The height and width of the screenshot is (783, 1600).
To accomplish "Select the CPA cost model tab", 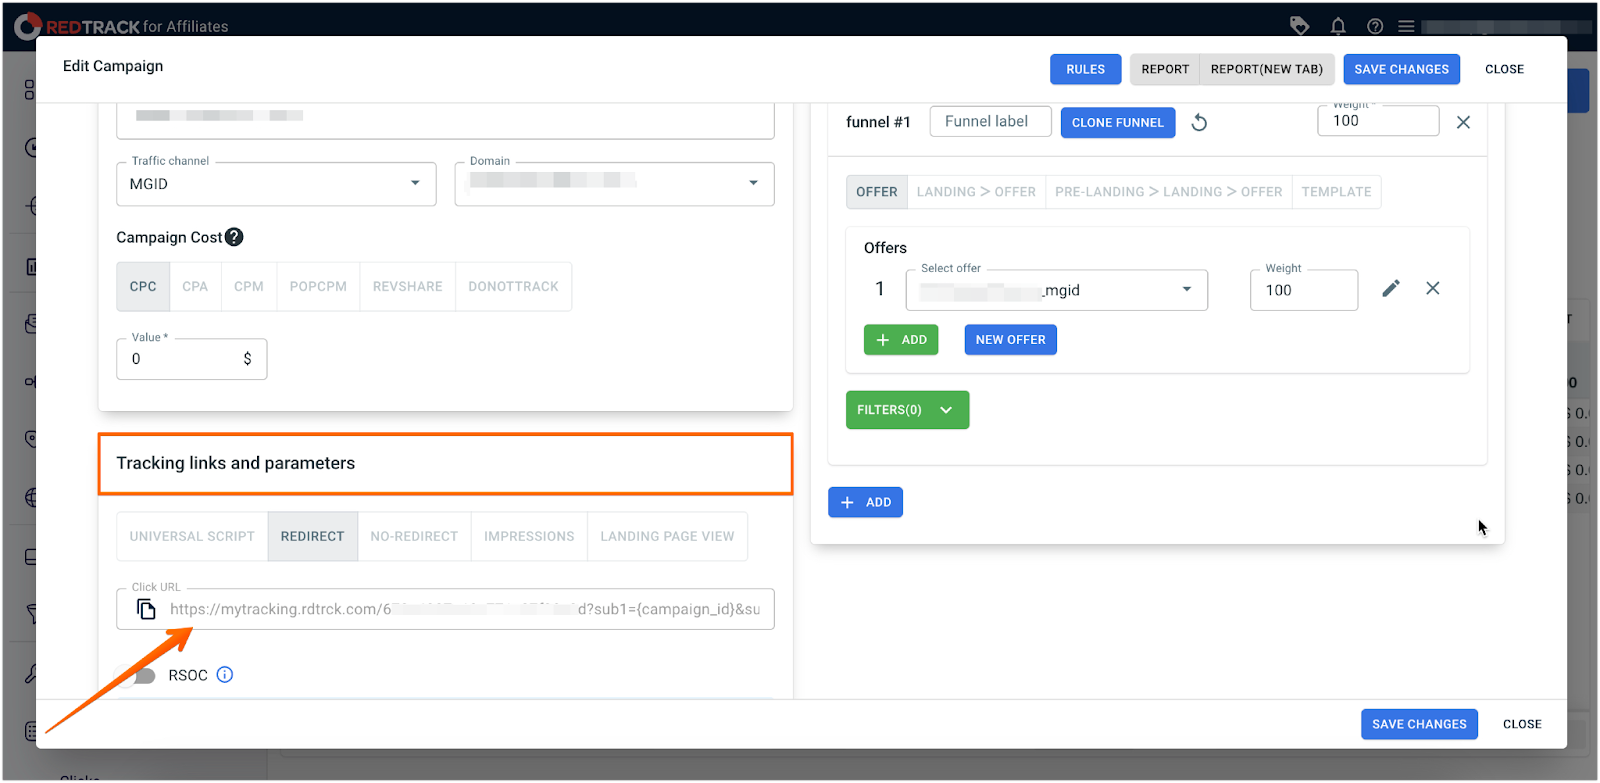I will [195, 287].
